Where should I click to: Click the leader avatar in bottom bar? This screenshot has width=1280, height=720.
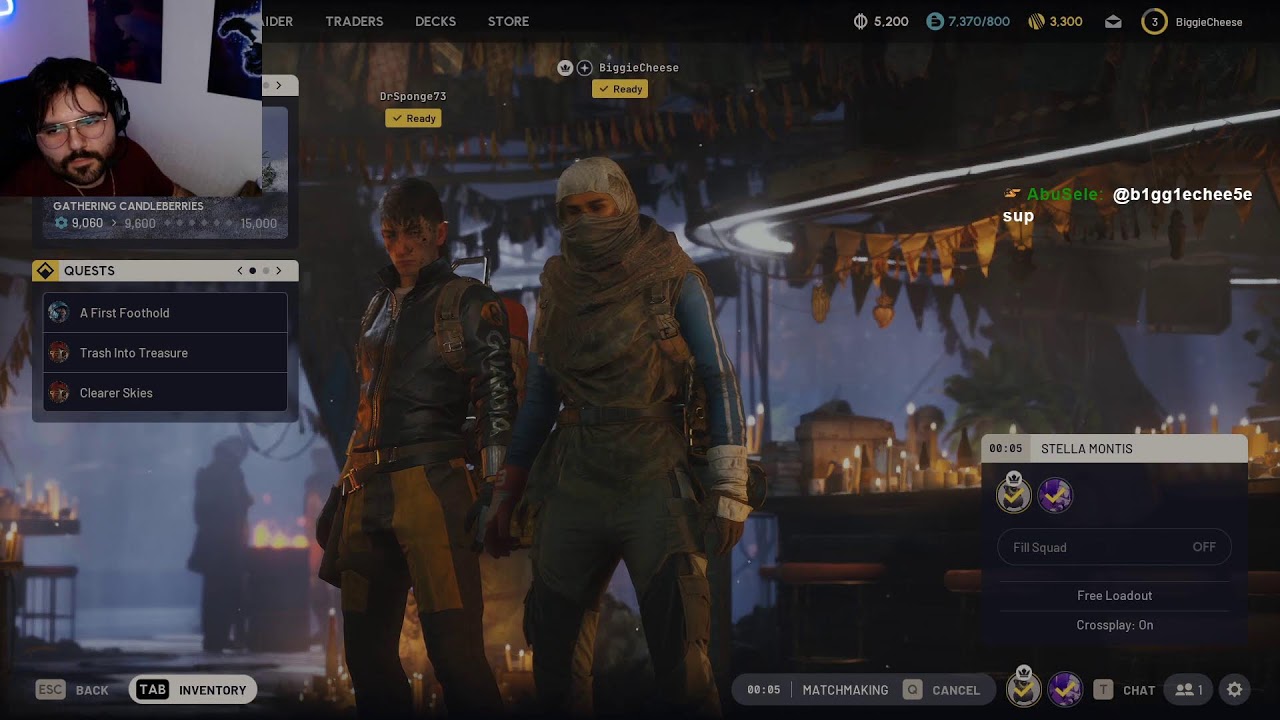pyautogui.click(x=1023, y=688)
